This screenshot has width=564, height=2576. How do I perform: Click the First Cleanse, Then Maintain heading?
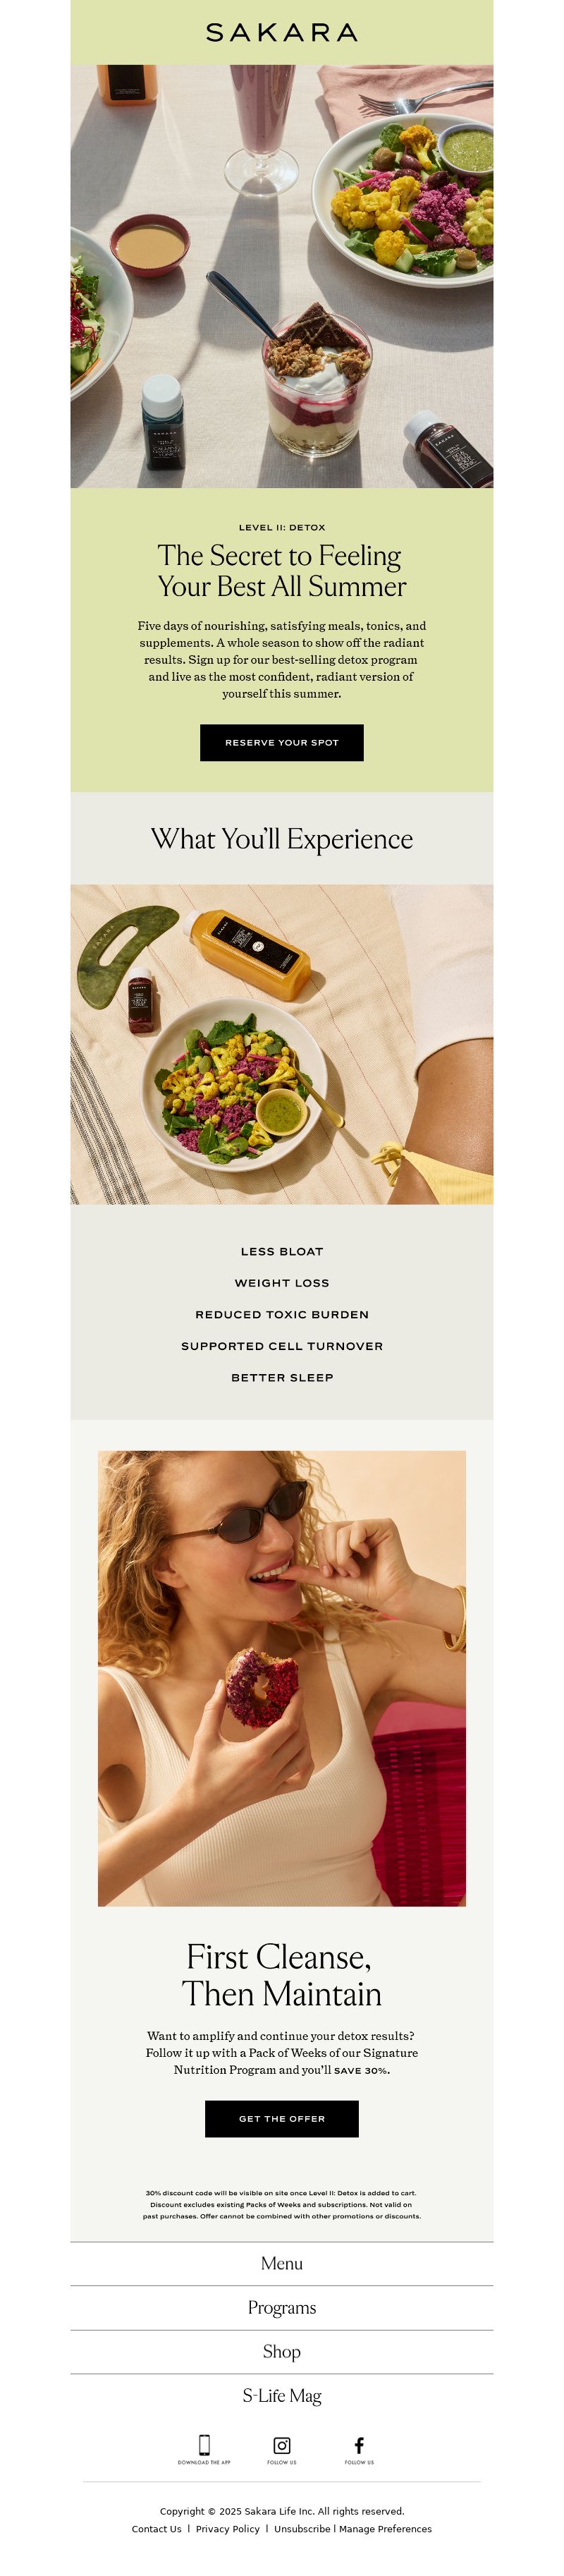pyautogui.click(x=282, y=1975)
